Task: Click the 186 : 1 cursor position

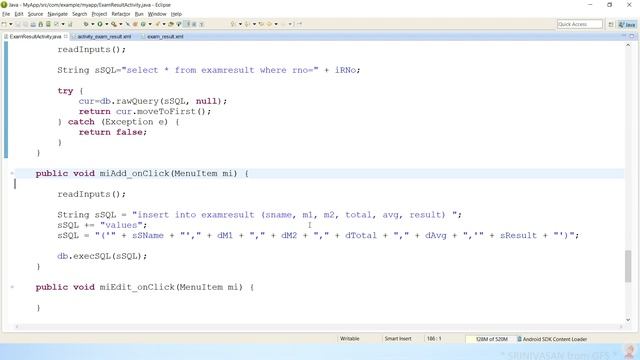Action: point(434,339)
